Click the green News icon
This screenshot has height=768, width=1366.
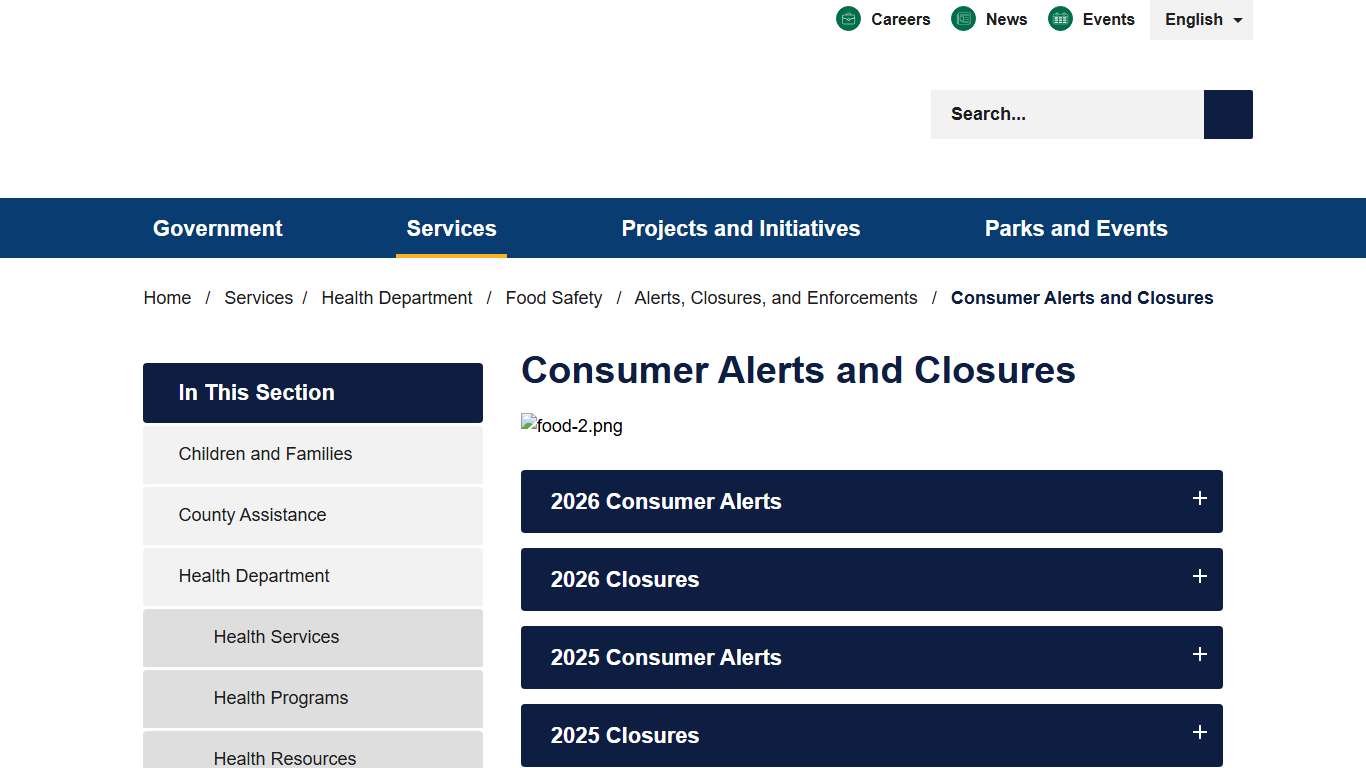[x=963, y=18]
